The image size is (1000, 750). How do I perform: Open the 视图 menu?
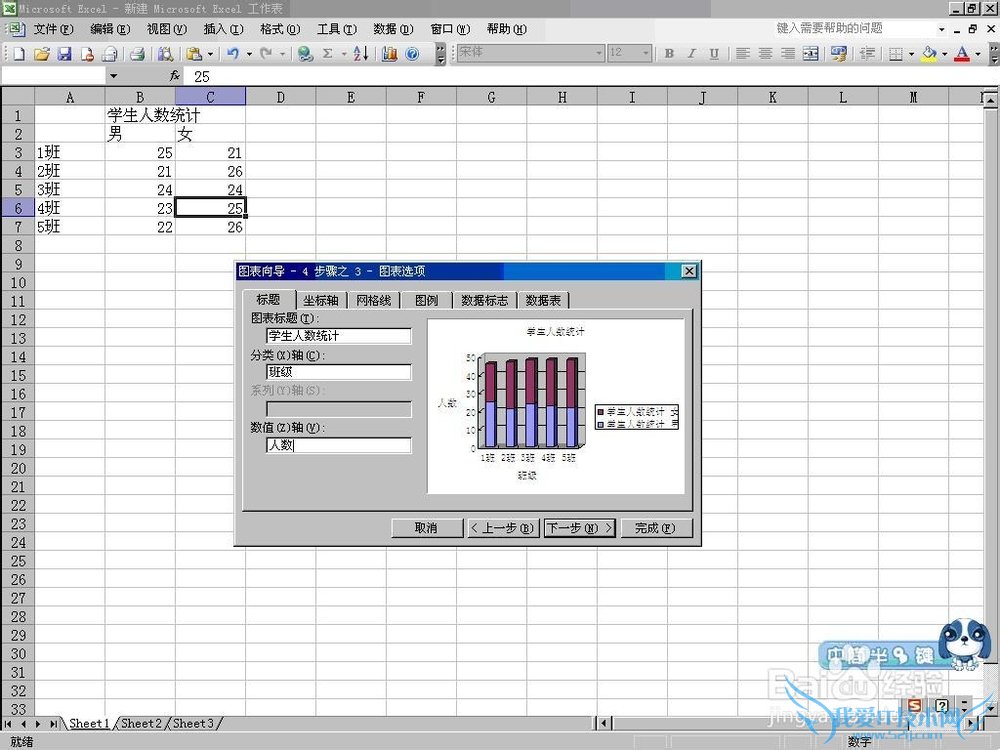tap(166, 29)
